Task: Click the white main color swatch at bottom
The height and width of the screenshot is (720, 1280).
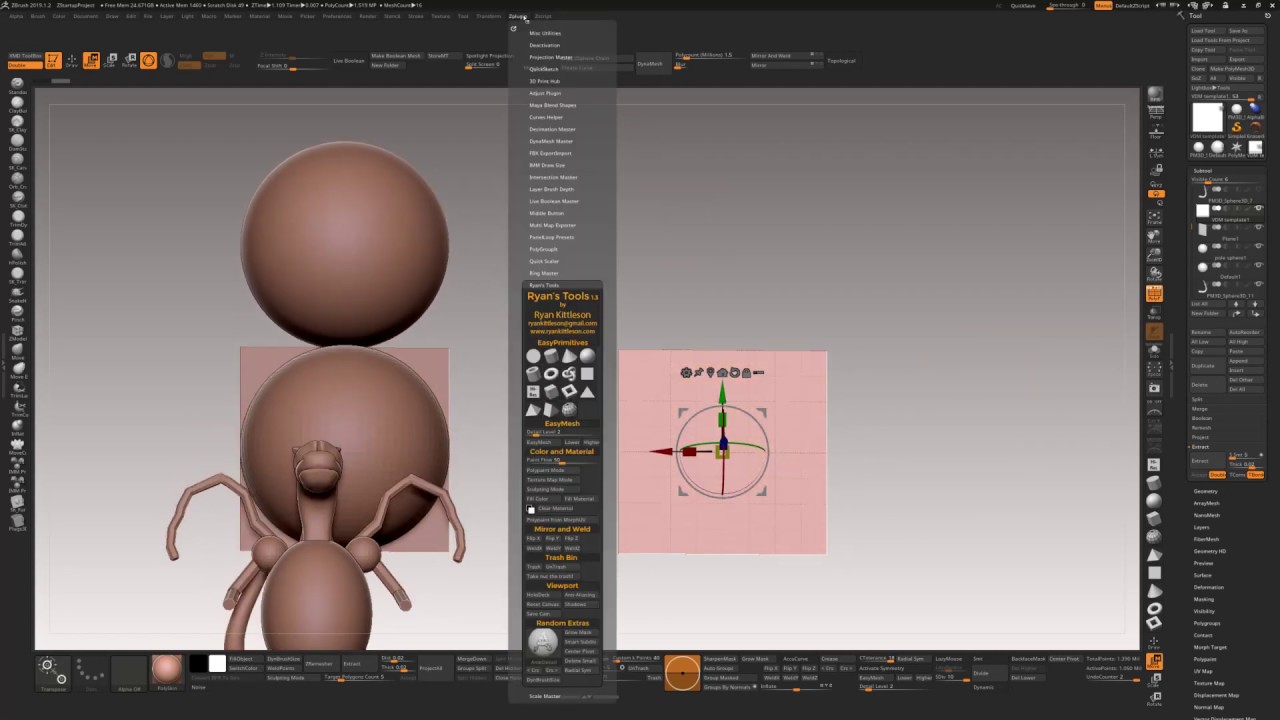Action: [217, 663]
